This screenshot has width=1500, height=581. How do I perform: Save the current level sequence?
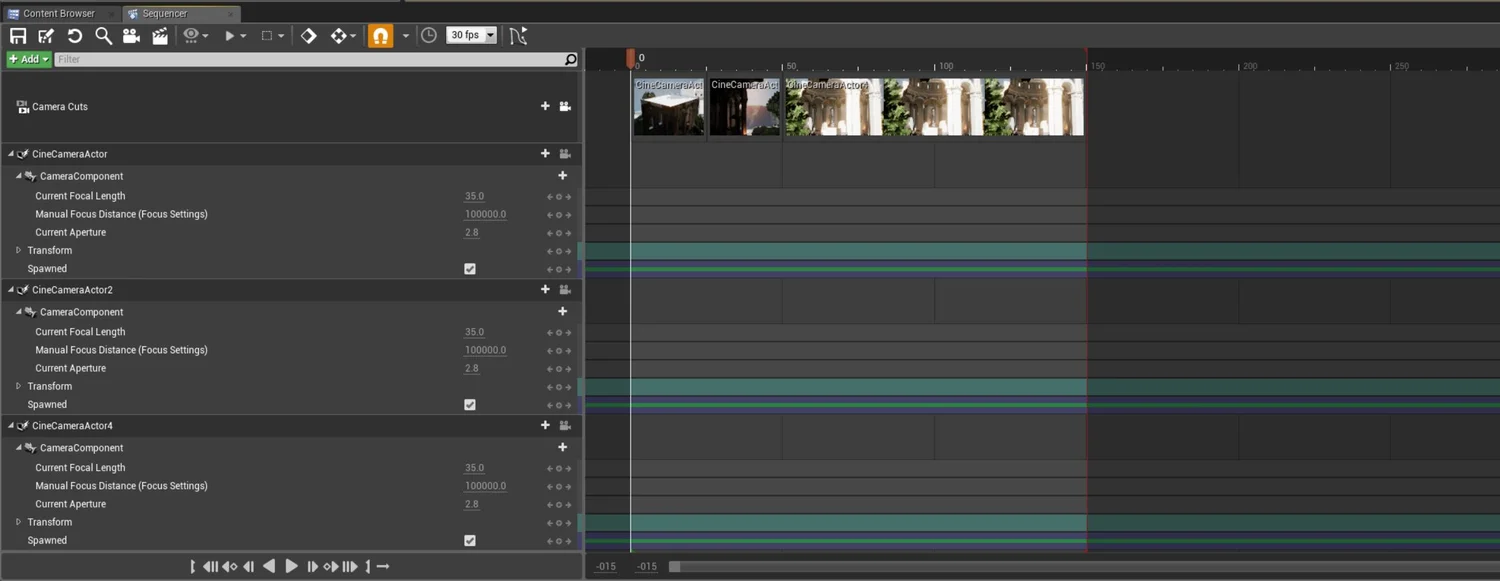[x=18, y=35]
